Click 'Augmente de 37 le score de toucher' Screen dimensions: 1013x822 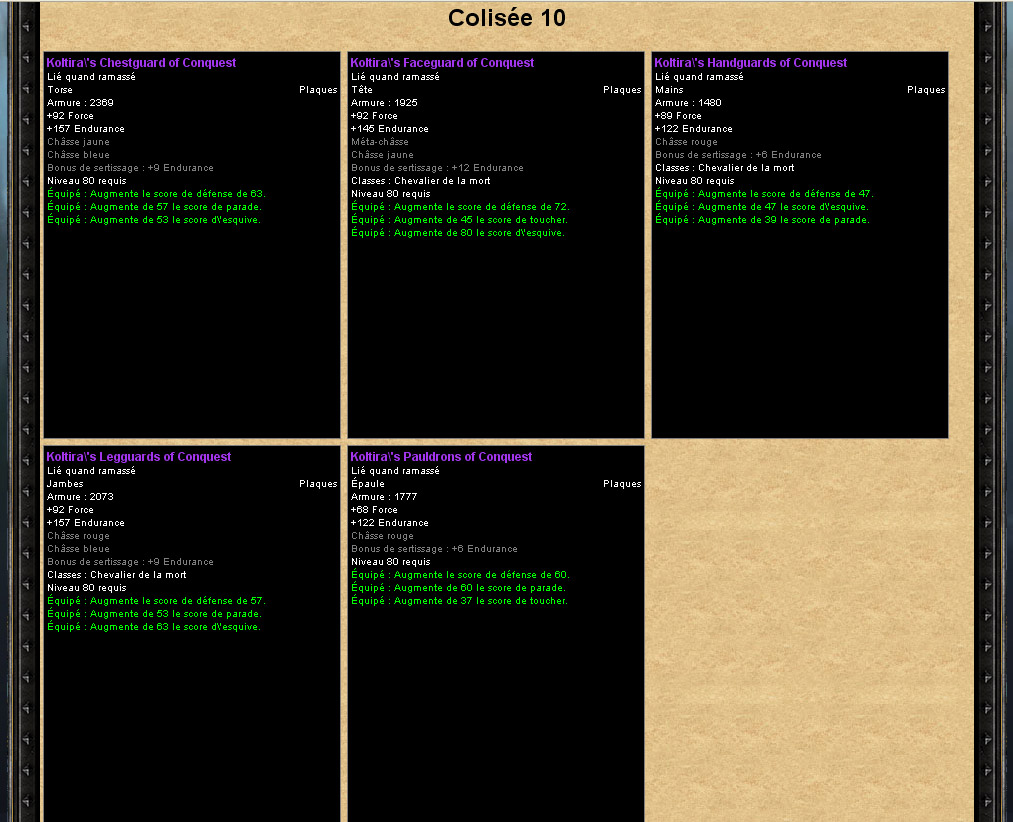pyautogui.click(x=459, y=601)
